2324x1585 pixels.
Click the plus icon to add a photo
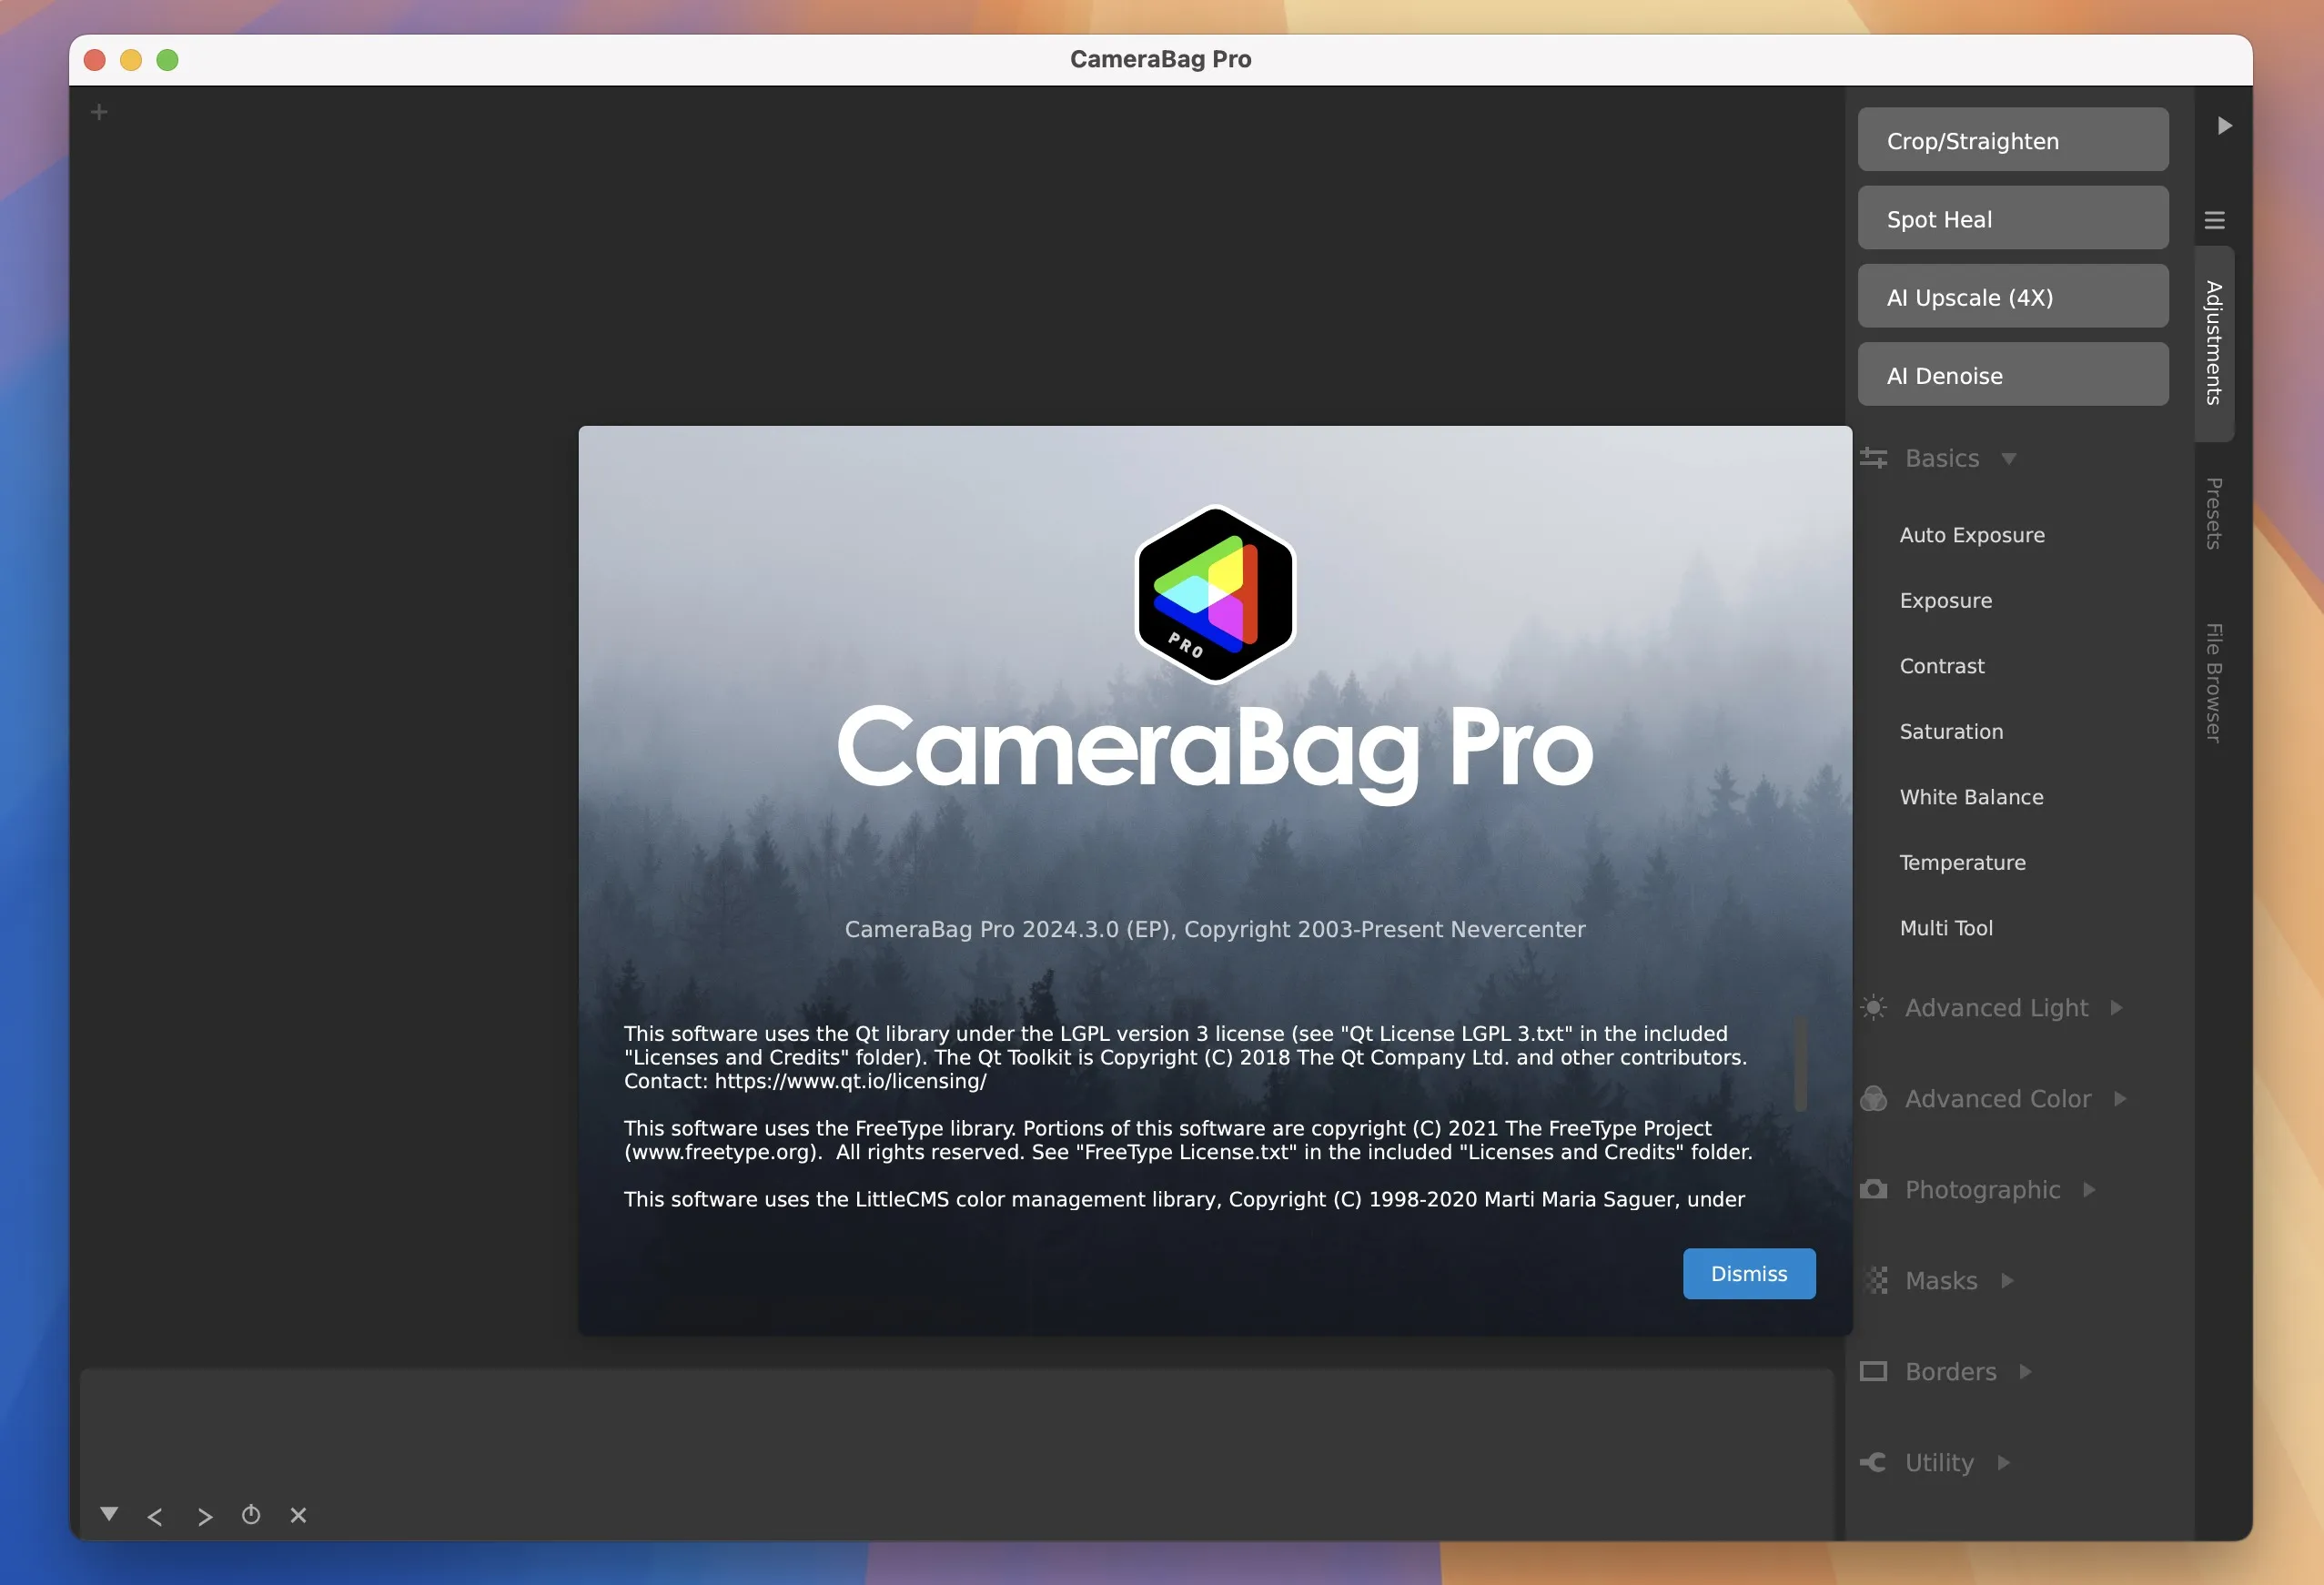tap(99, 112)
